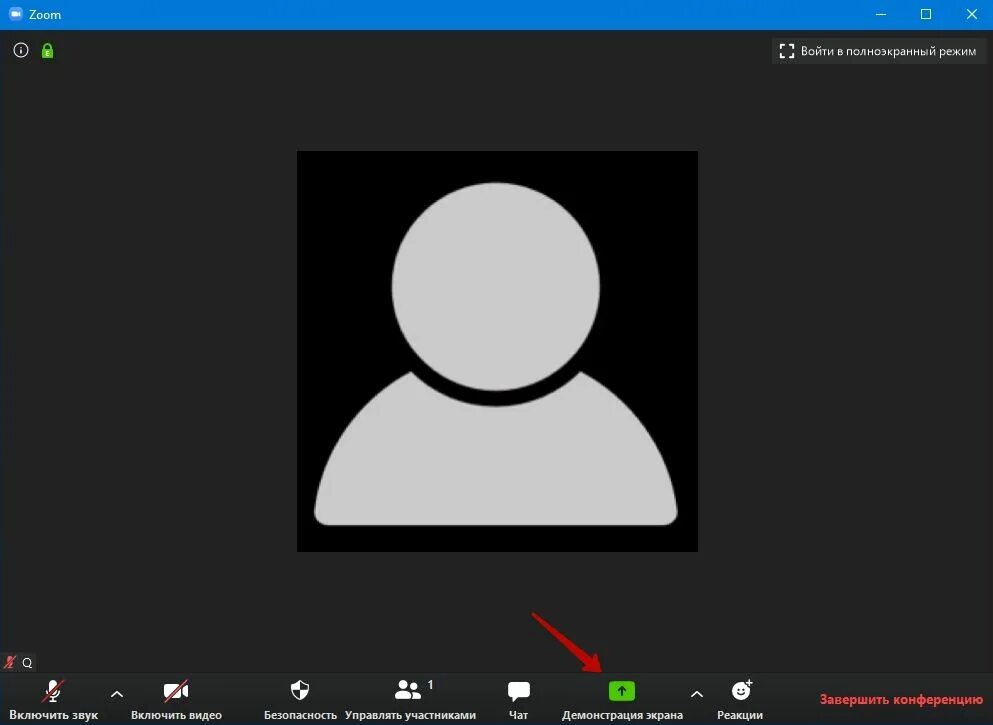Open Управлять участниками participants panel
The image size is (993, 725).
pos(410,699)
